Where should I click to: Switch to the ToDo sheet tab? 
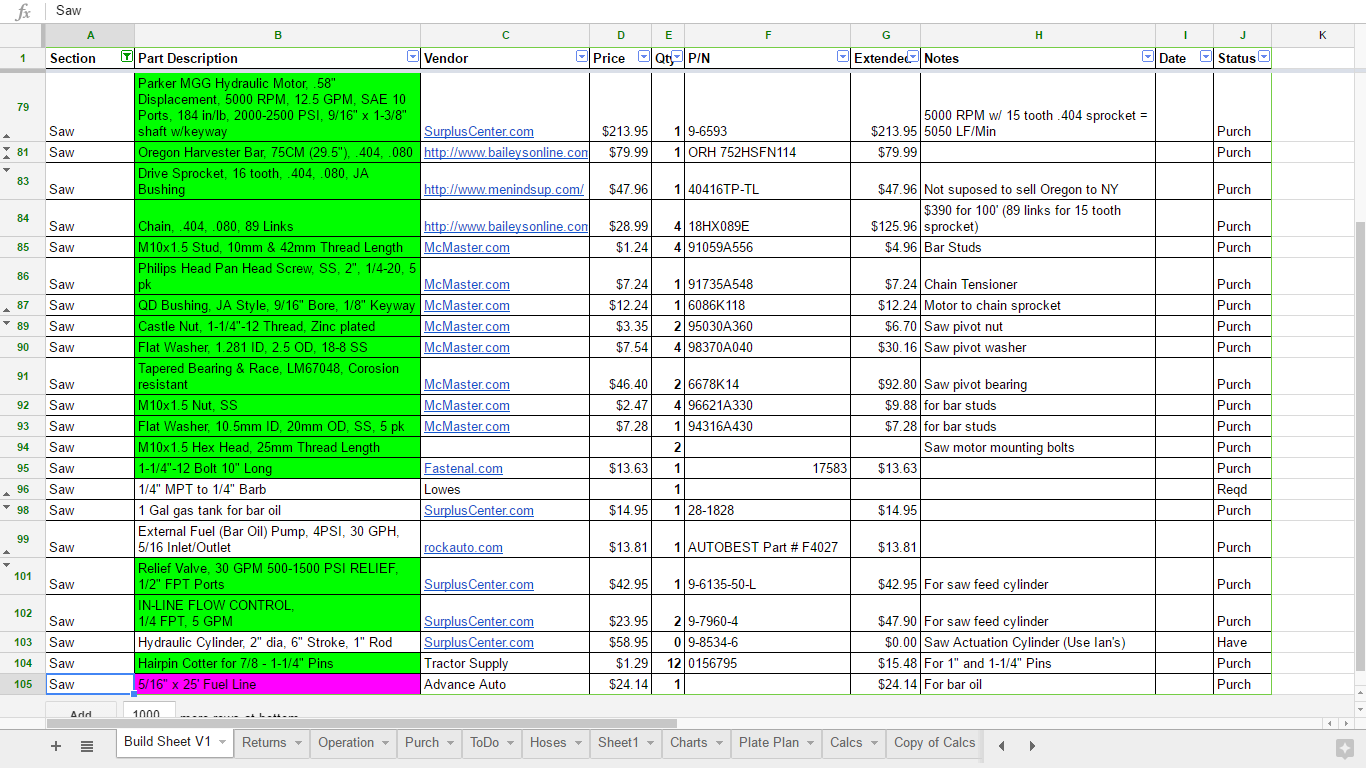point(485,743)
